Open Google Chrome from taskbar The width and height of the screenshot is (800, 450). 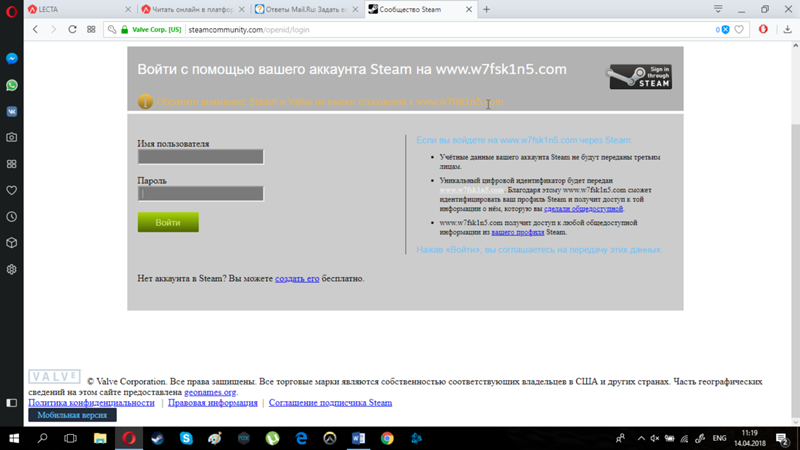[387, 438]
